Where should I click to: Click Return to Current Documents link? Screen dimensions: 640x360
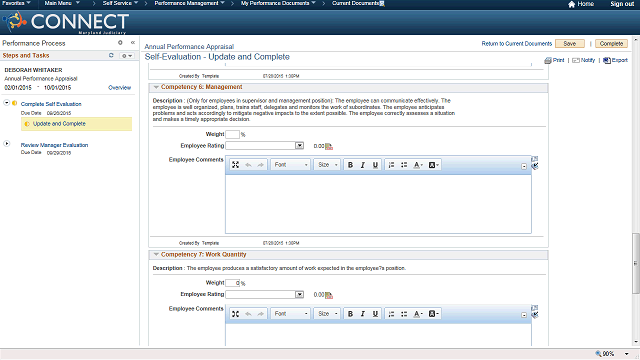pyautogui.click(x=517, y=44)
